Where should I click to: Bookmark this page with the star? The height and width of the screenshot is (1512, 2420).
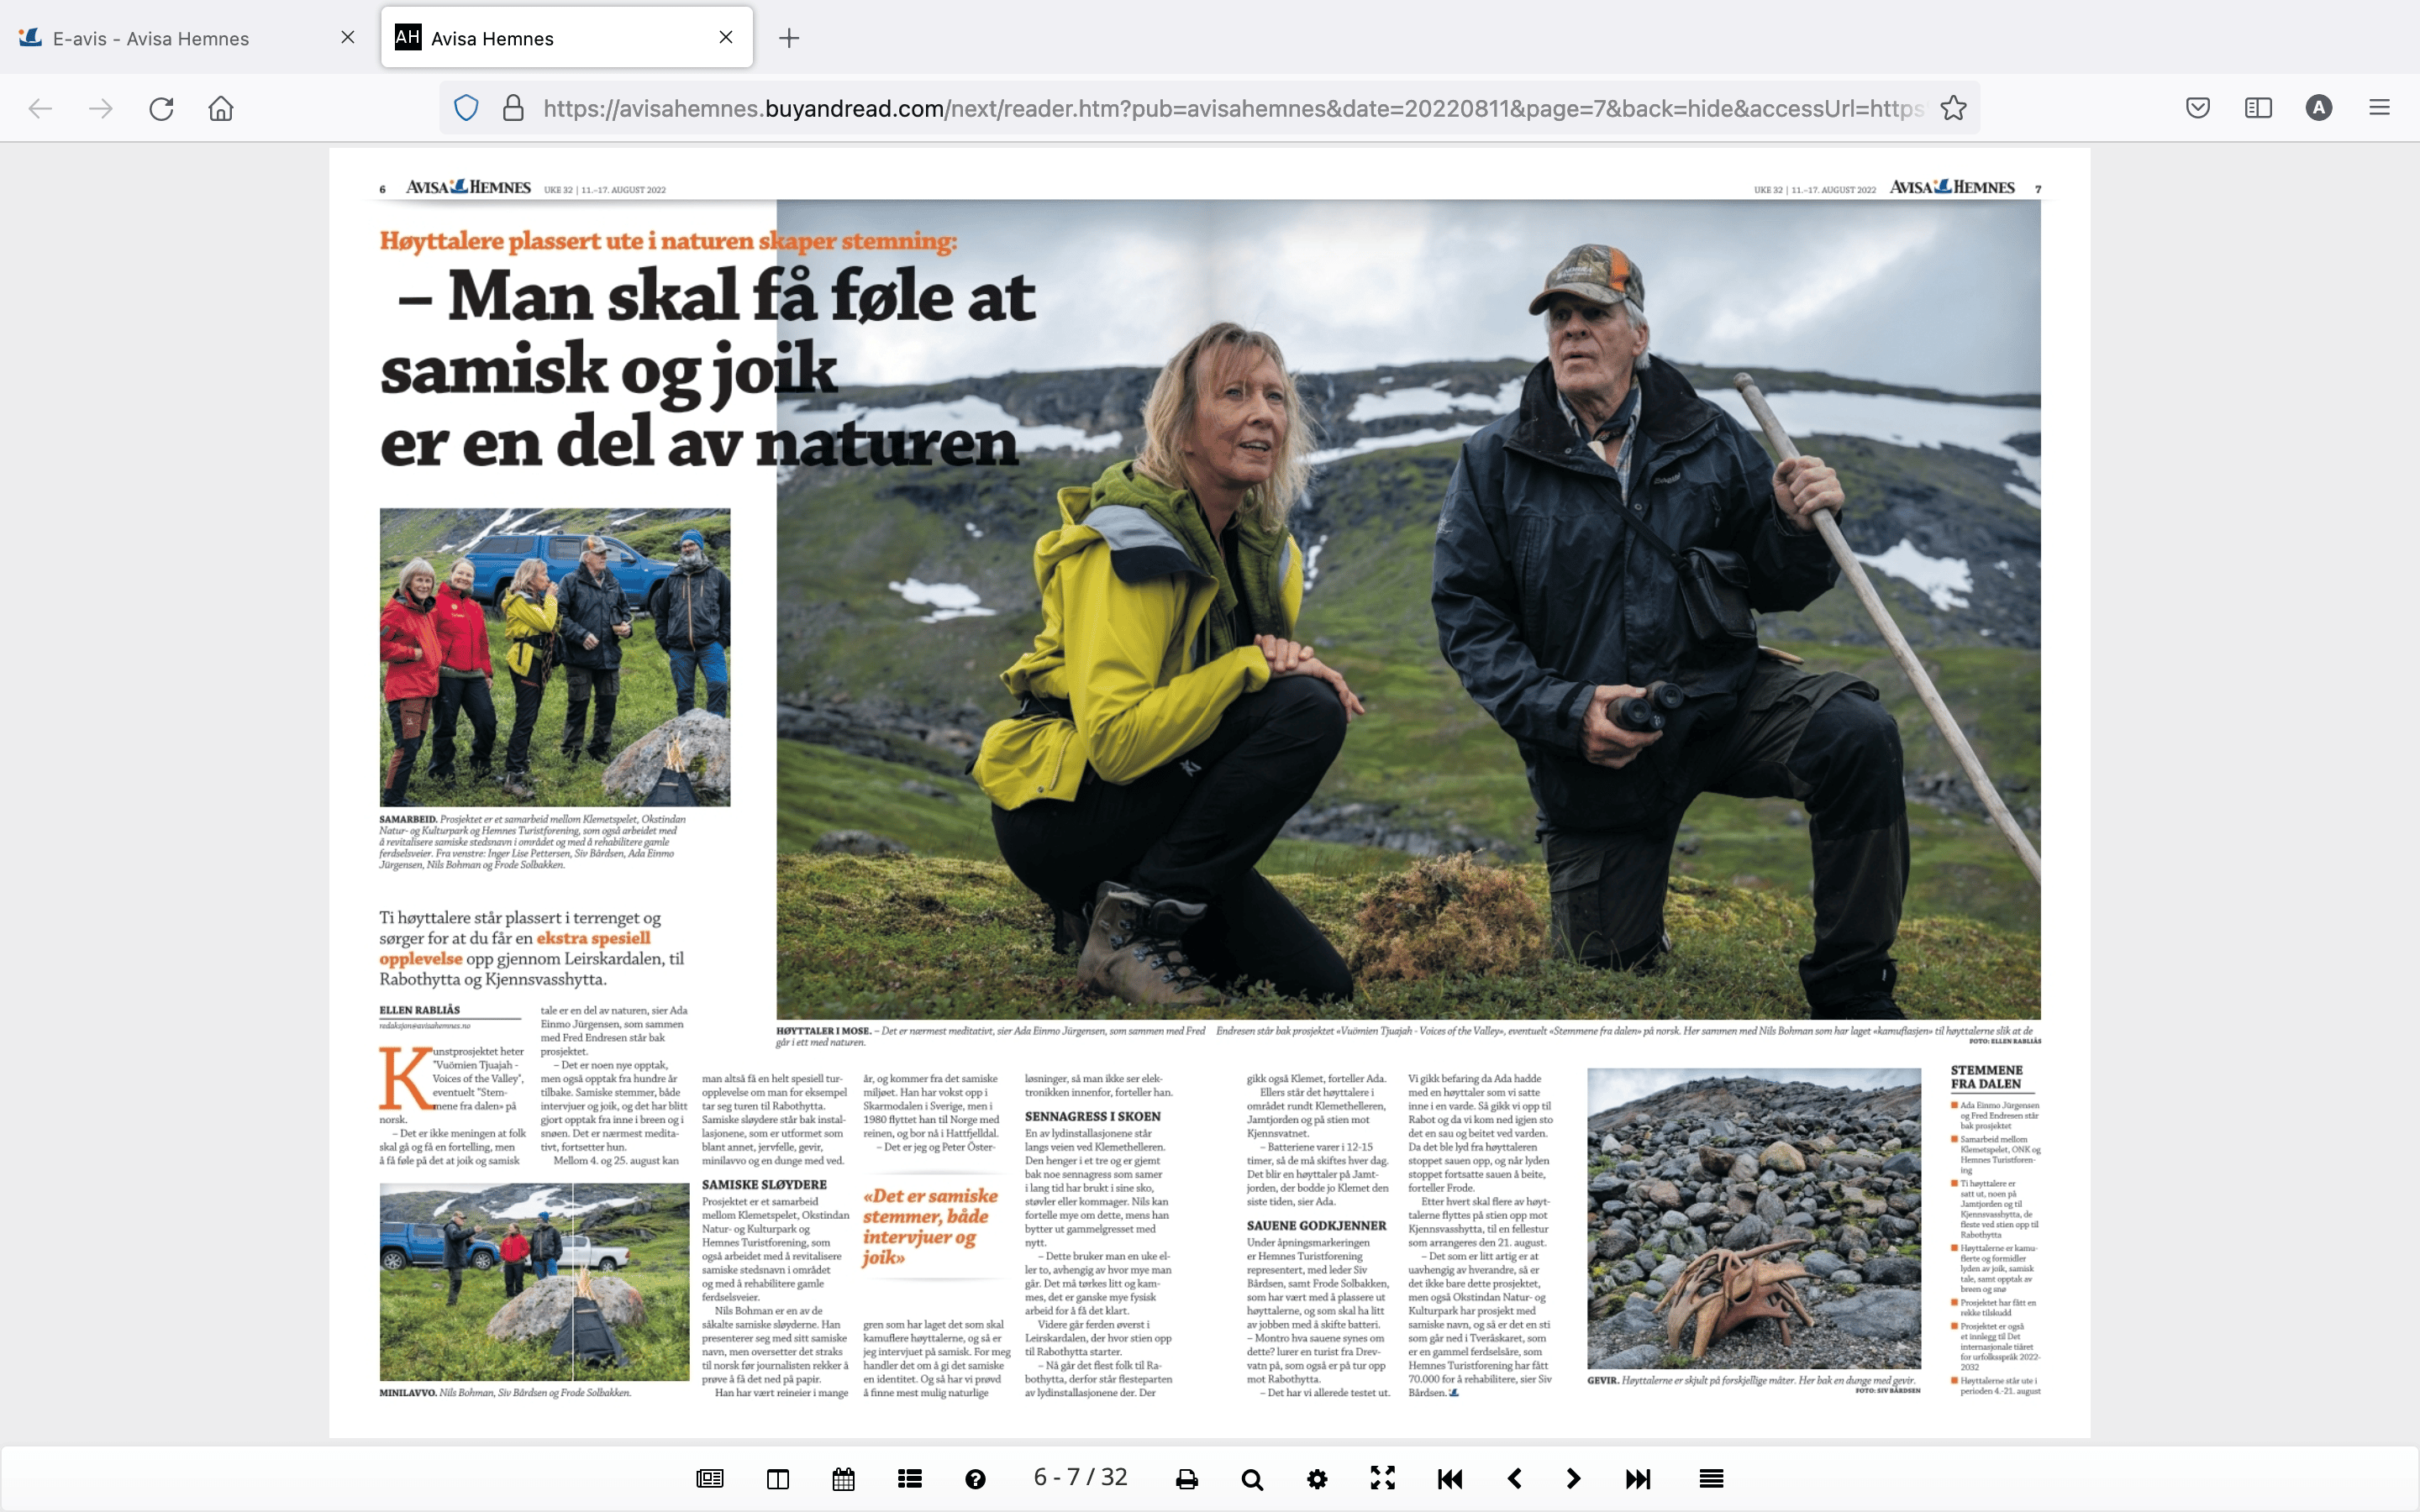click(1953, 108)
